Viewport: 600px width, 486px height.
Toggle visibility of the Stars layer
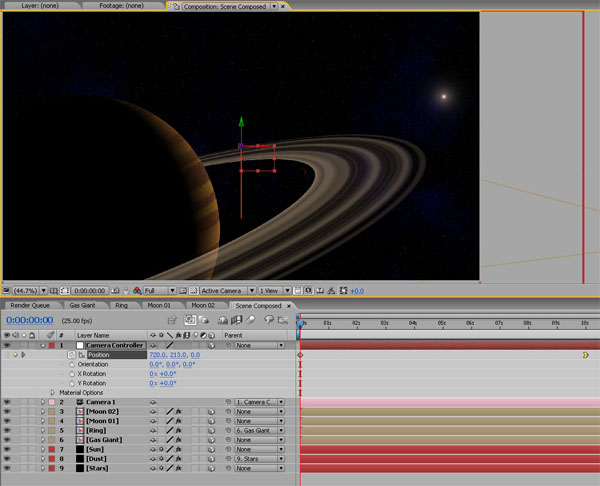pyautogui.click(x=8, y=468)
